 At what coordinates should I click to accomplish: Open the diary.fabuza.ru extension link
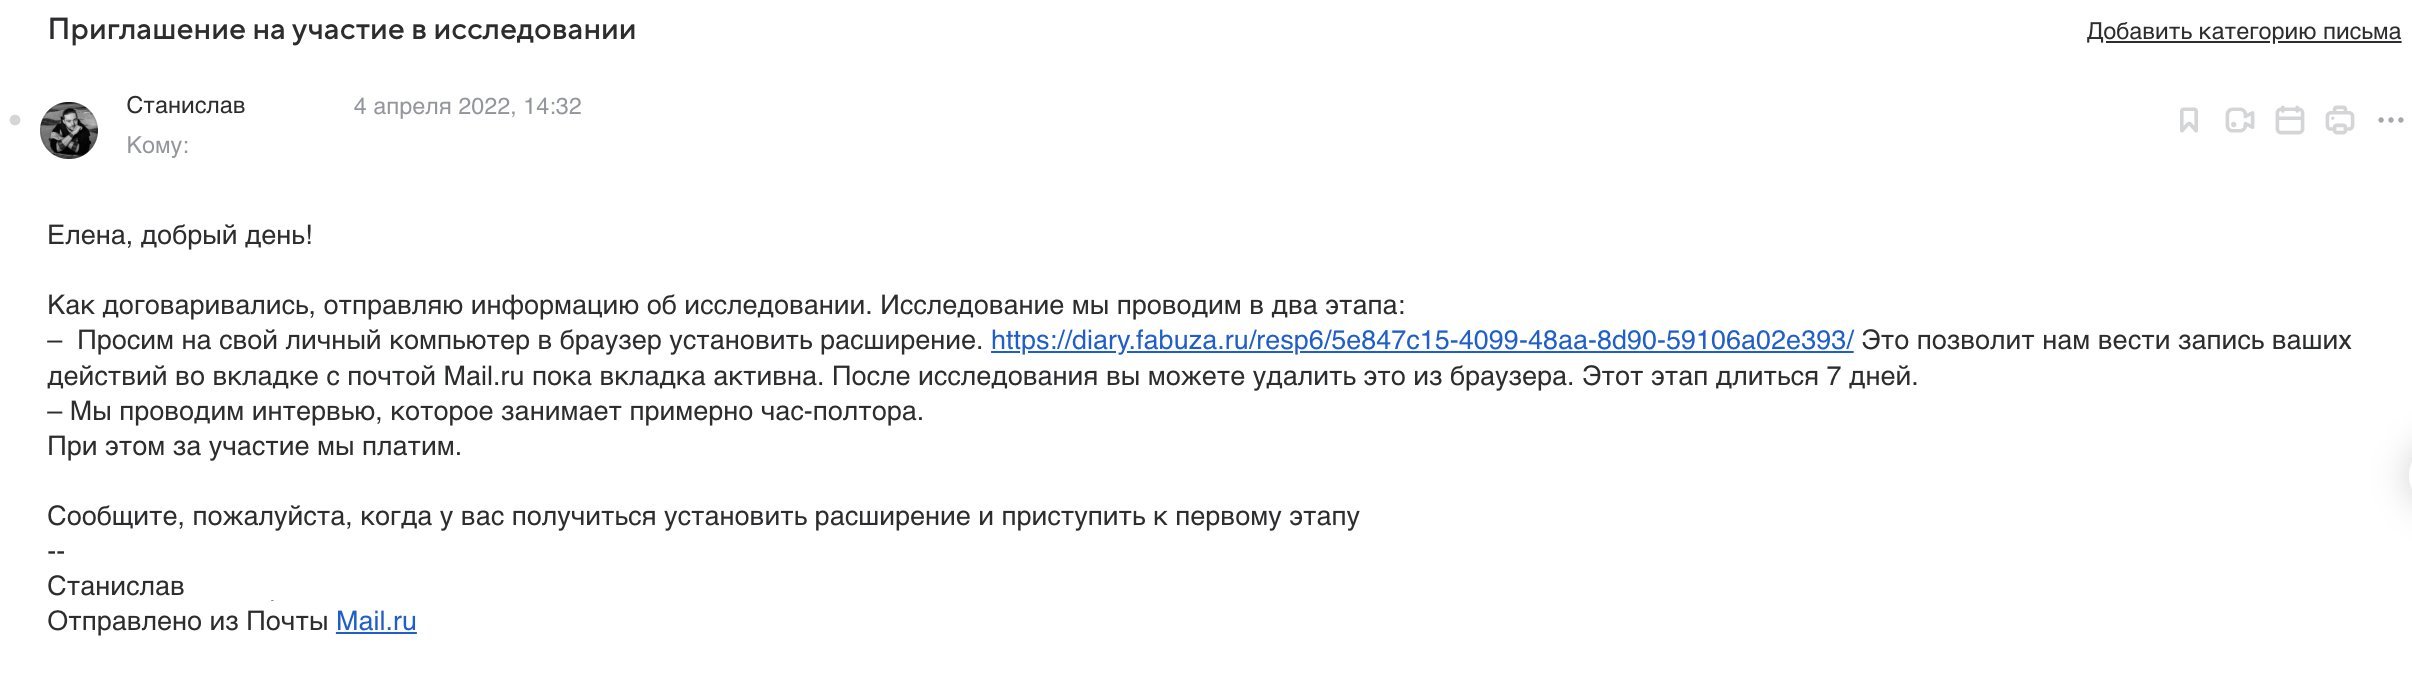coord(1421,341)
